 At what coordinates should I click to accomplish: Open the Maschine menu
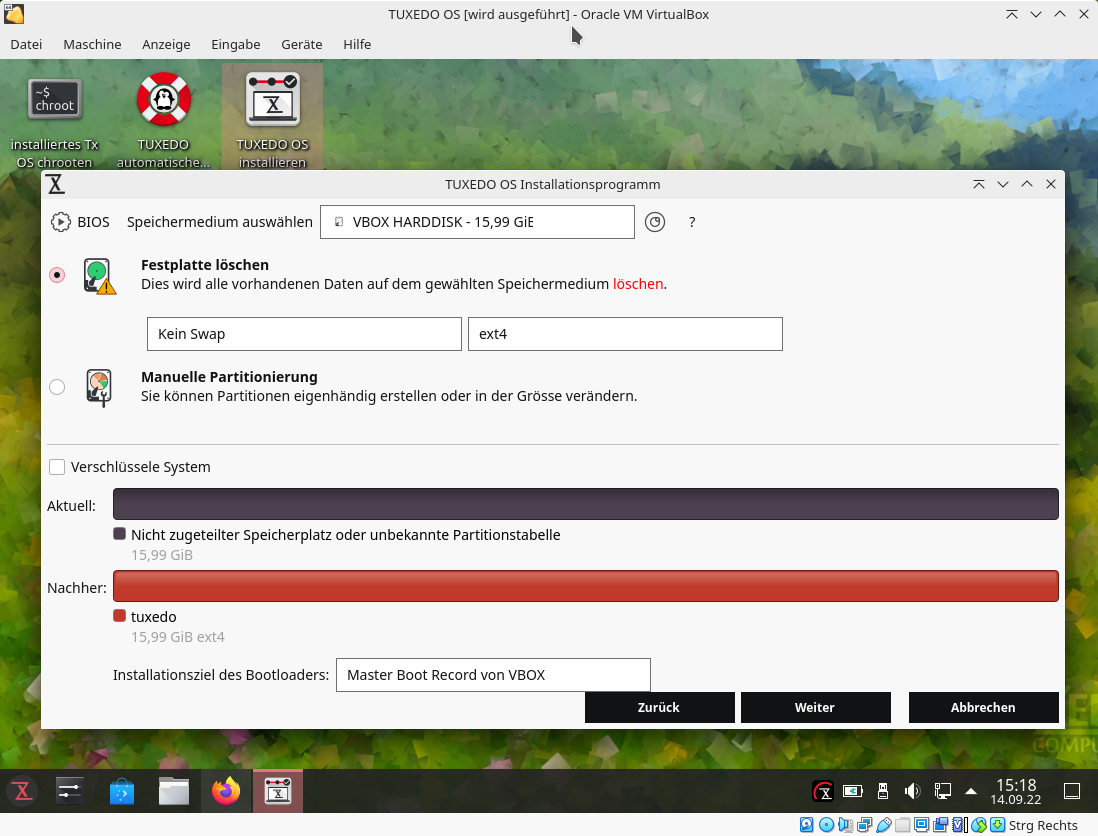tap(92, 44)
